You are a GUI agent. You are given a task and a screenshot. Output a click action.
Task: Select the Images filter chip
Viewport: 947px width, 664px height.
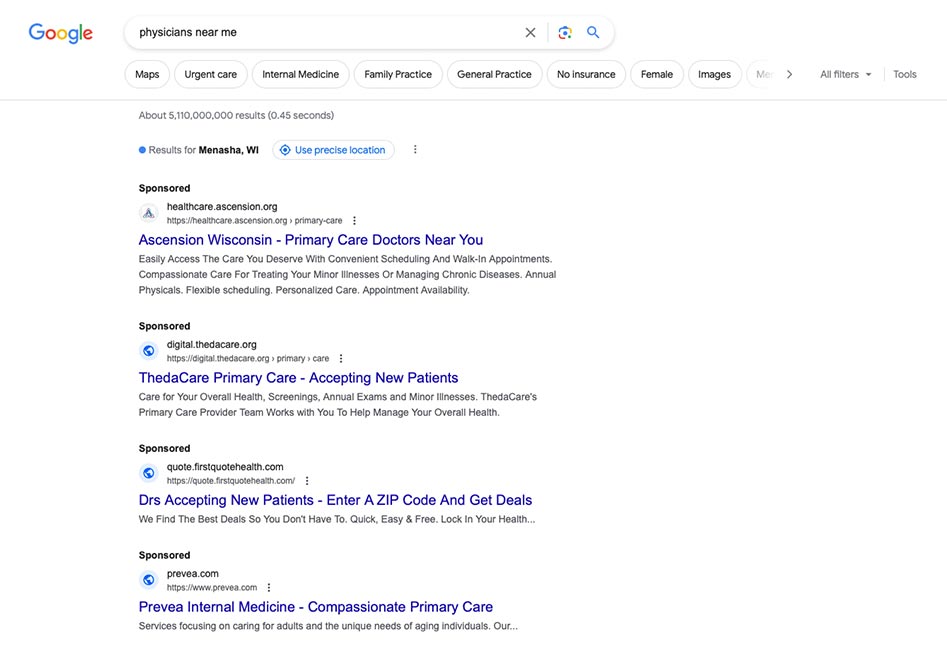pos(714,74)
